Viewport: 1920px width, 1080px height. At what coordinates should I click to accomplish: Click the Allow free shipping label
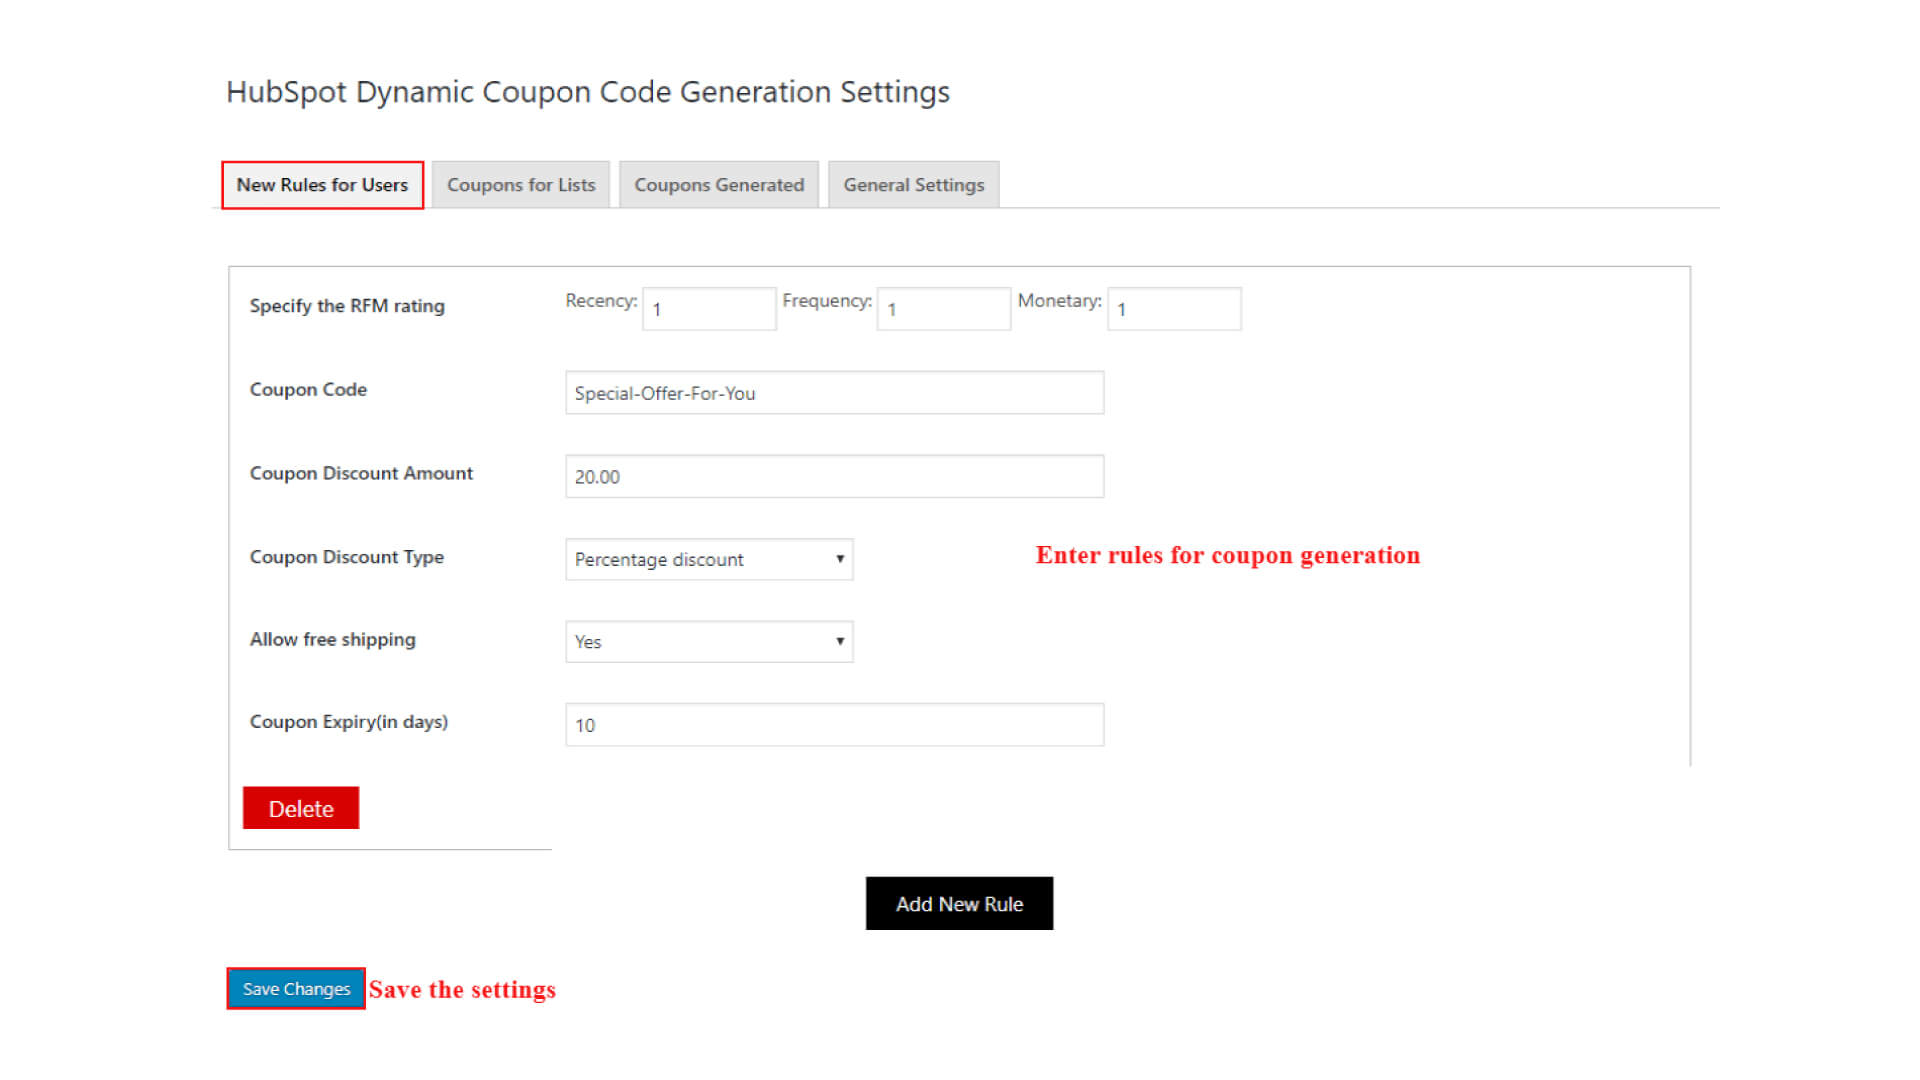[332, 640]
